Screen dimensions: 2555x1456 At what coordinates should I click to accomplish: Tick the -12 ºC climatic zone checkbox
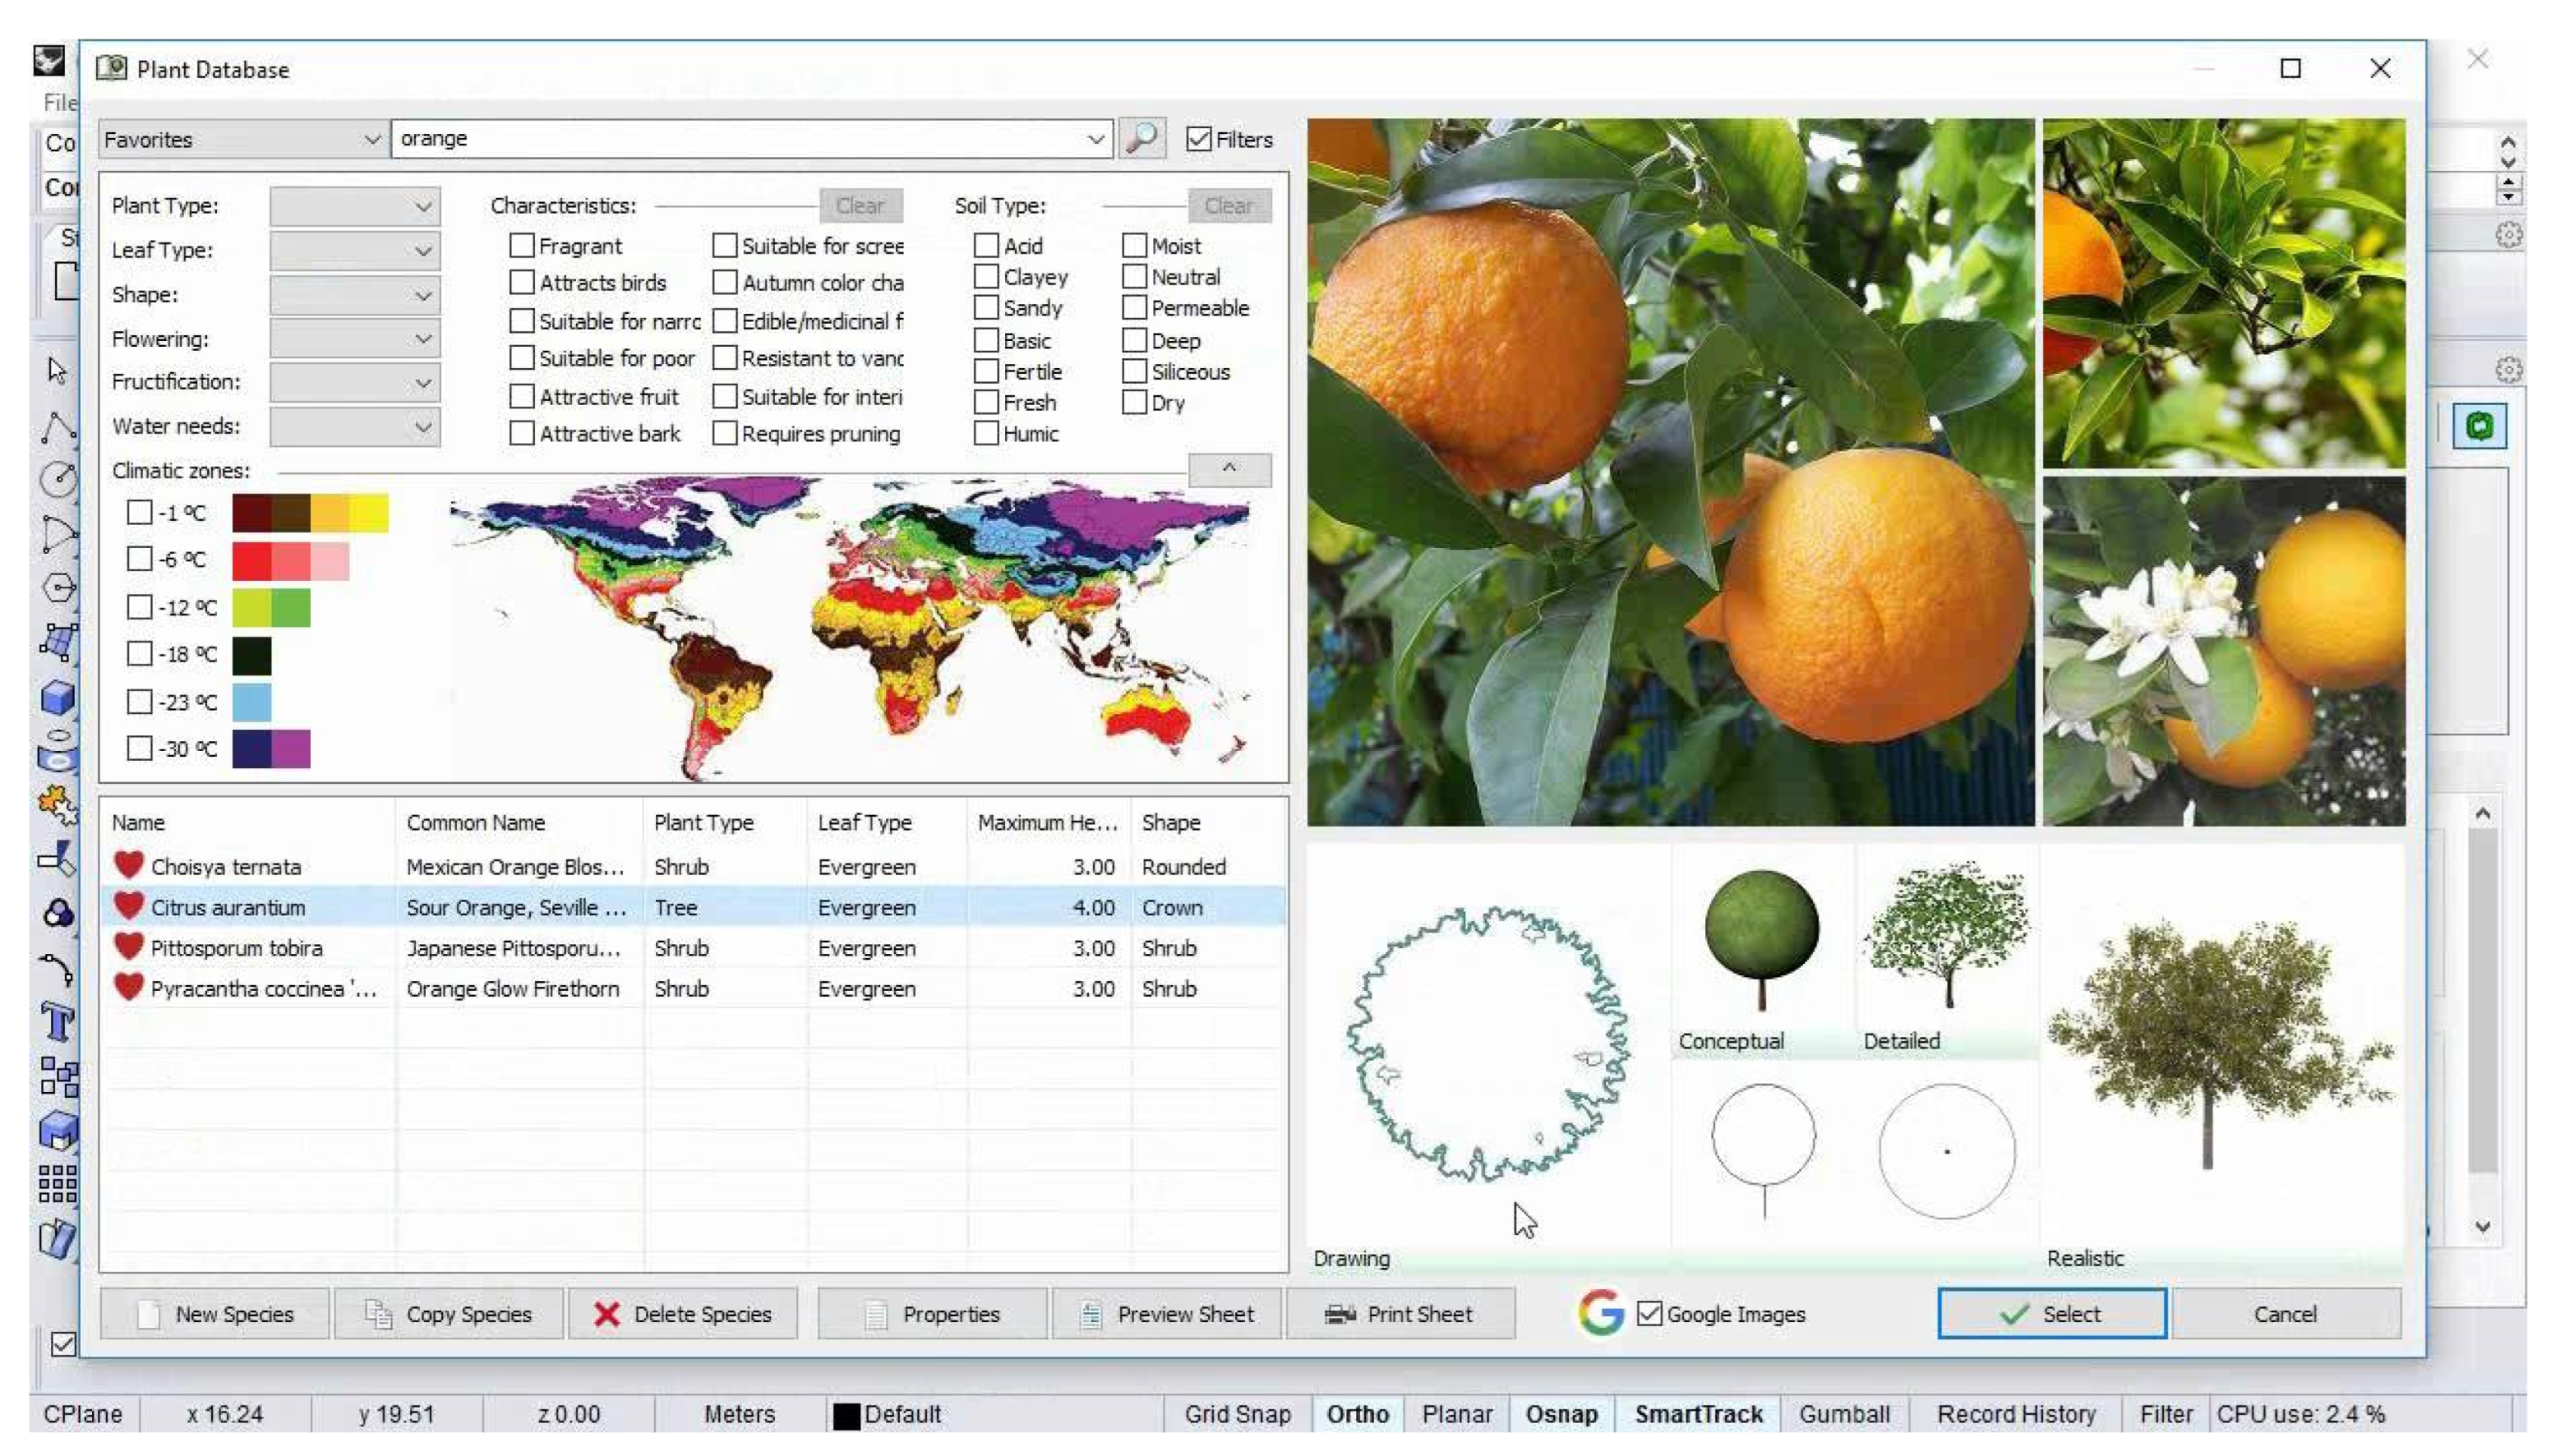(140, 606)
